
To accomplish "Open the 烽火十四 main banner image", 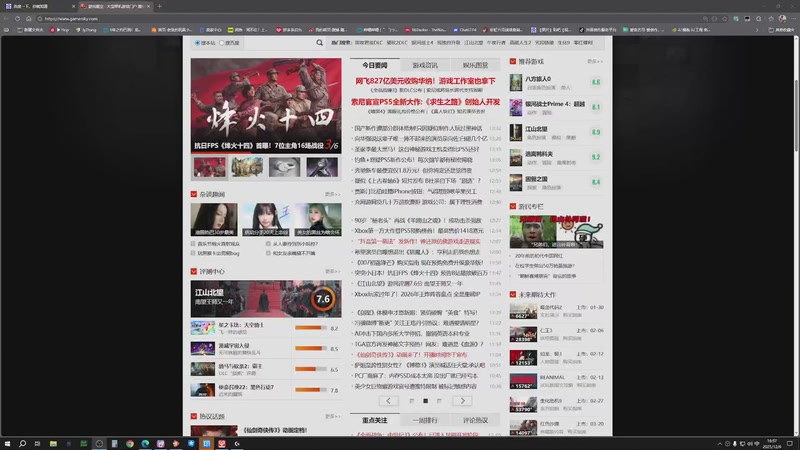I will [266, 105].
